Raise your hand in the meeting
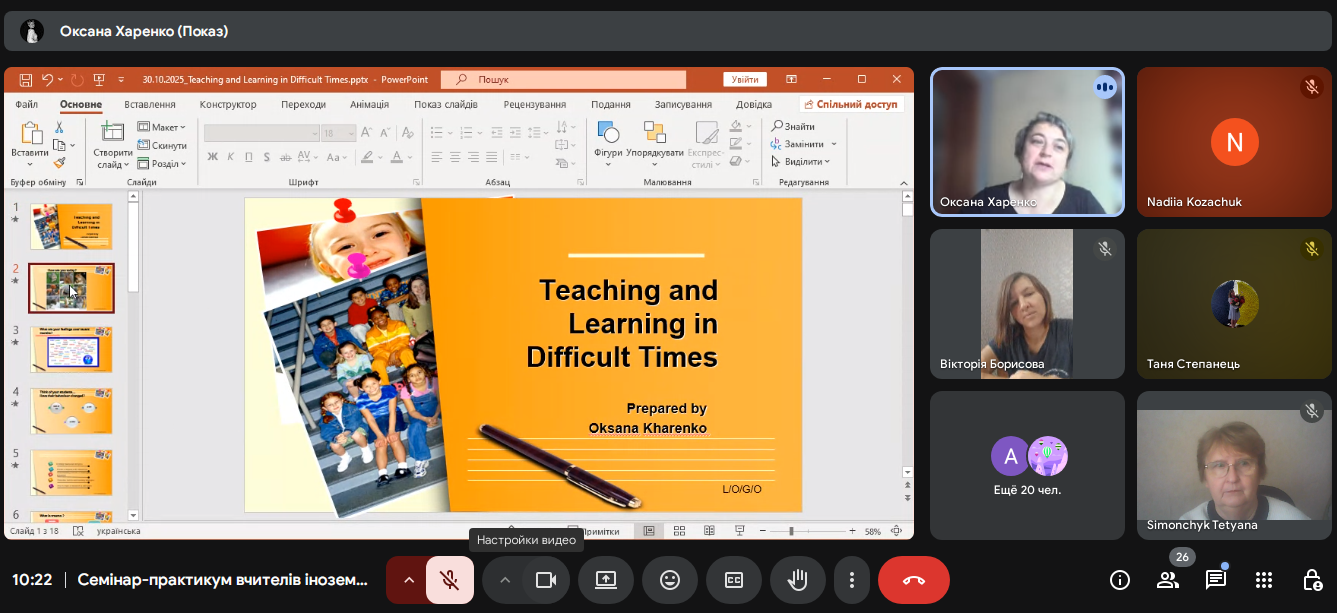Image resolution: width=1337 pixels, height=613 pixels. click(798, 580)
